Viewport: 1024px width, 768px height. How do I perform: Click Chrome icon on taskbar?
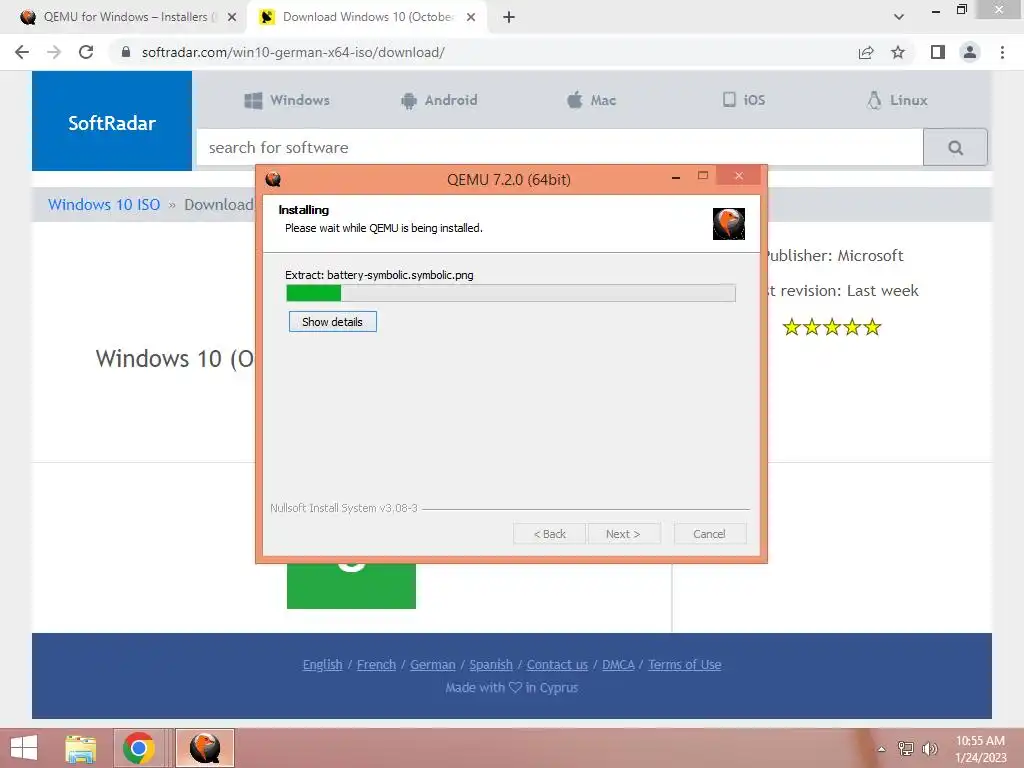click(x=138, y=748)
